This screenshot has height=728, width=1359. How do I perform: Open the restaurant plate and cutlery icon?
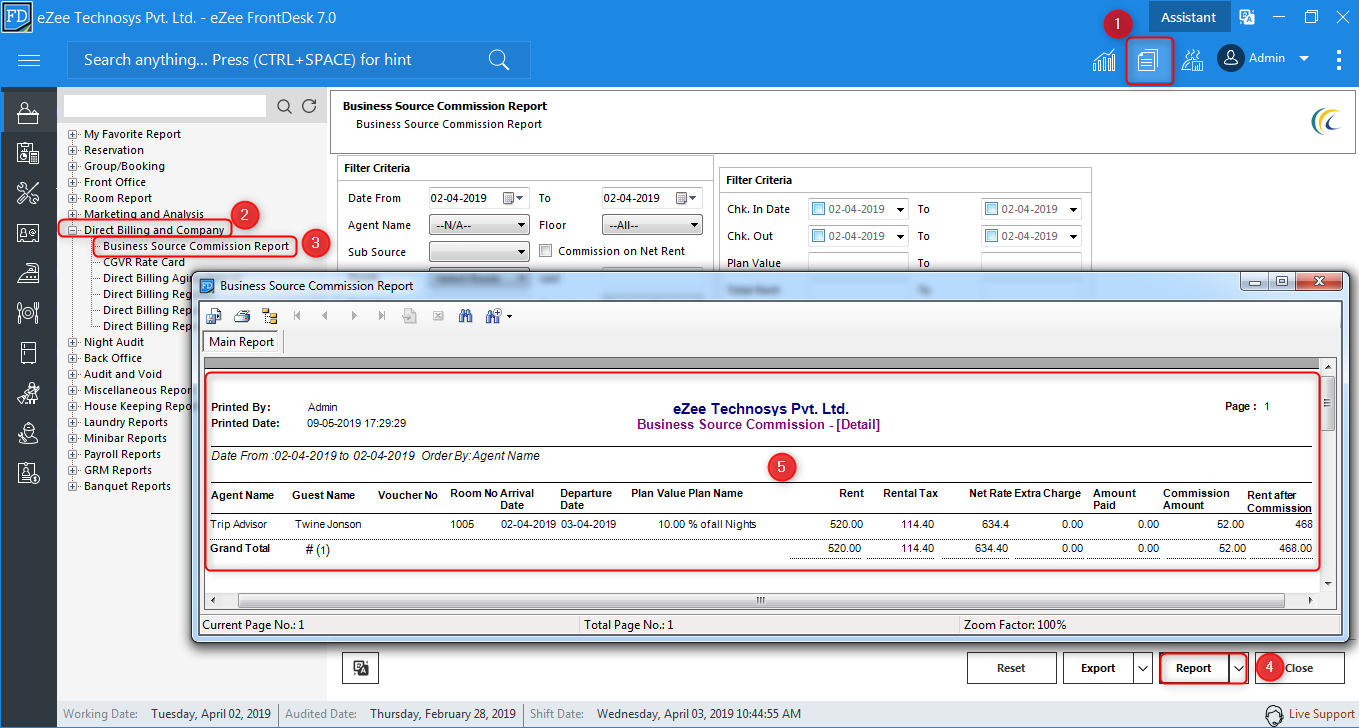28,313
